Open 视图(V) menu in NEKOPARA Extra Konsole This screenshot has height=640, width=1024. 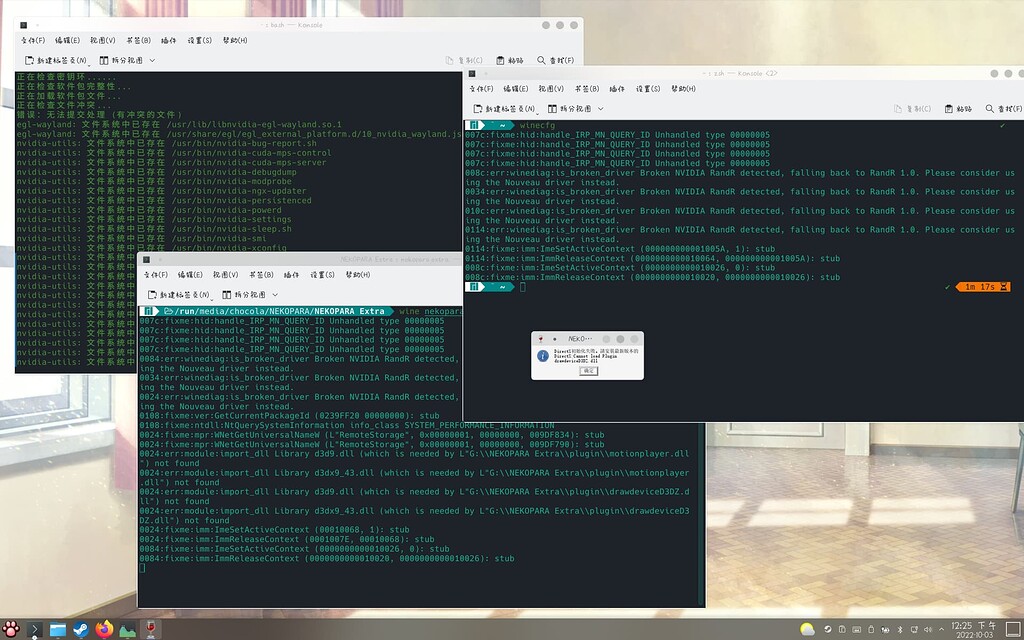point(225,275)
